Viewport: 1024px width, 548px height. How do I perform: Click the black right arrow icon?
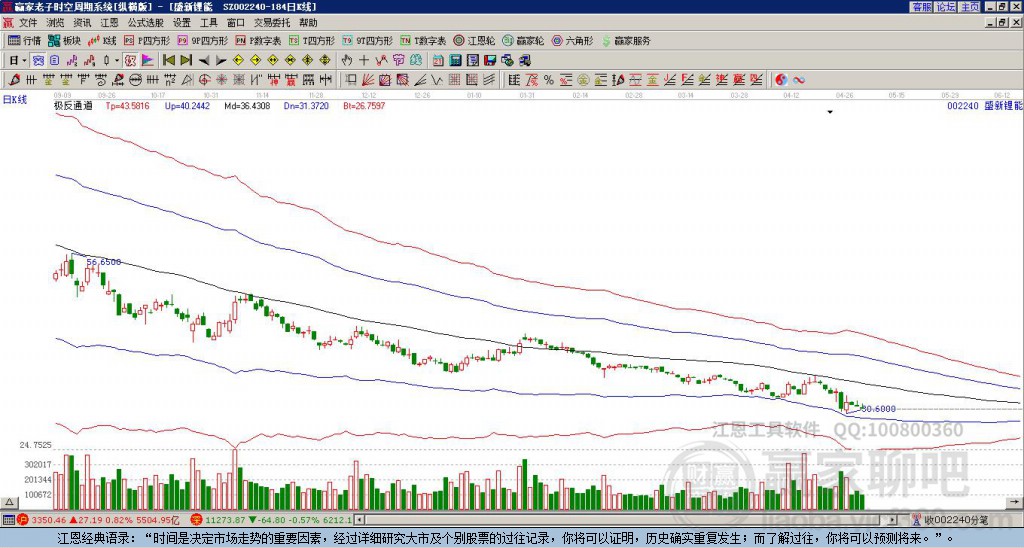click(221, 61)
